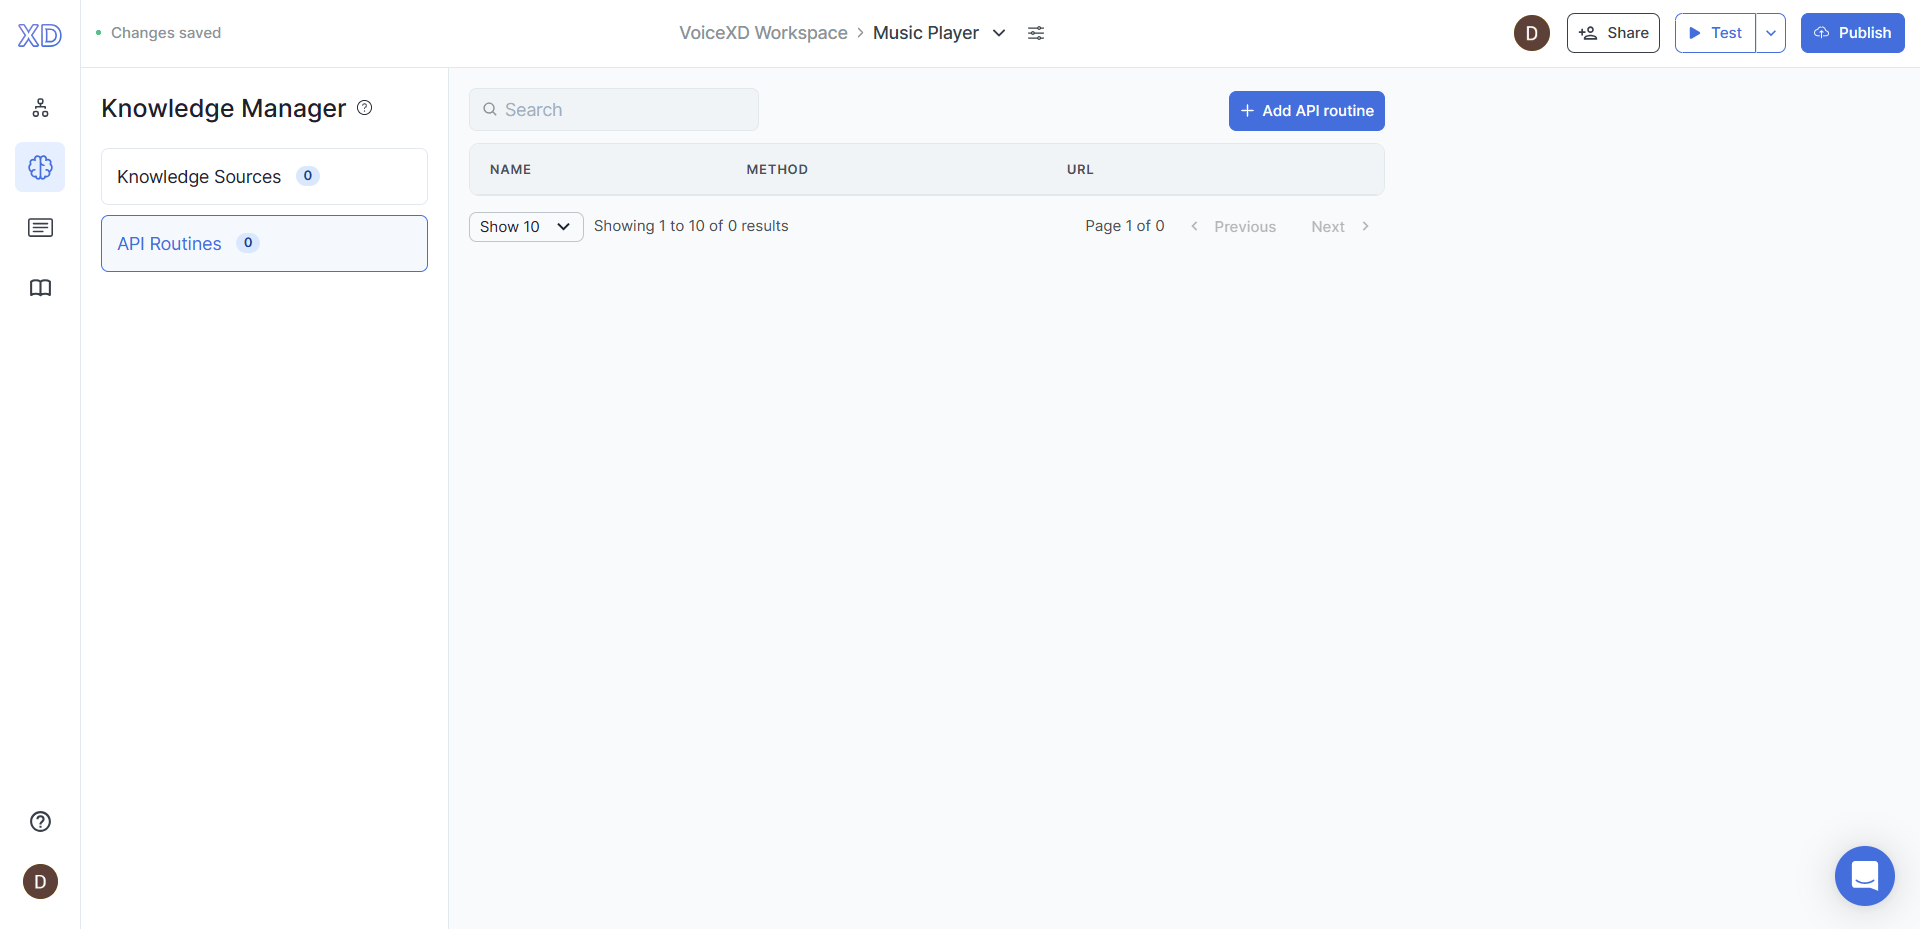Select the Knowledge Manager brain icon
The width and height of the screenshot is (1920, 929).
[40, 167]
